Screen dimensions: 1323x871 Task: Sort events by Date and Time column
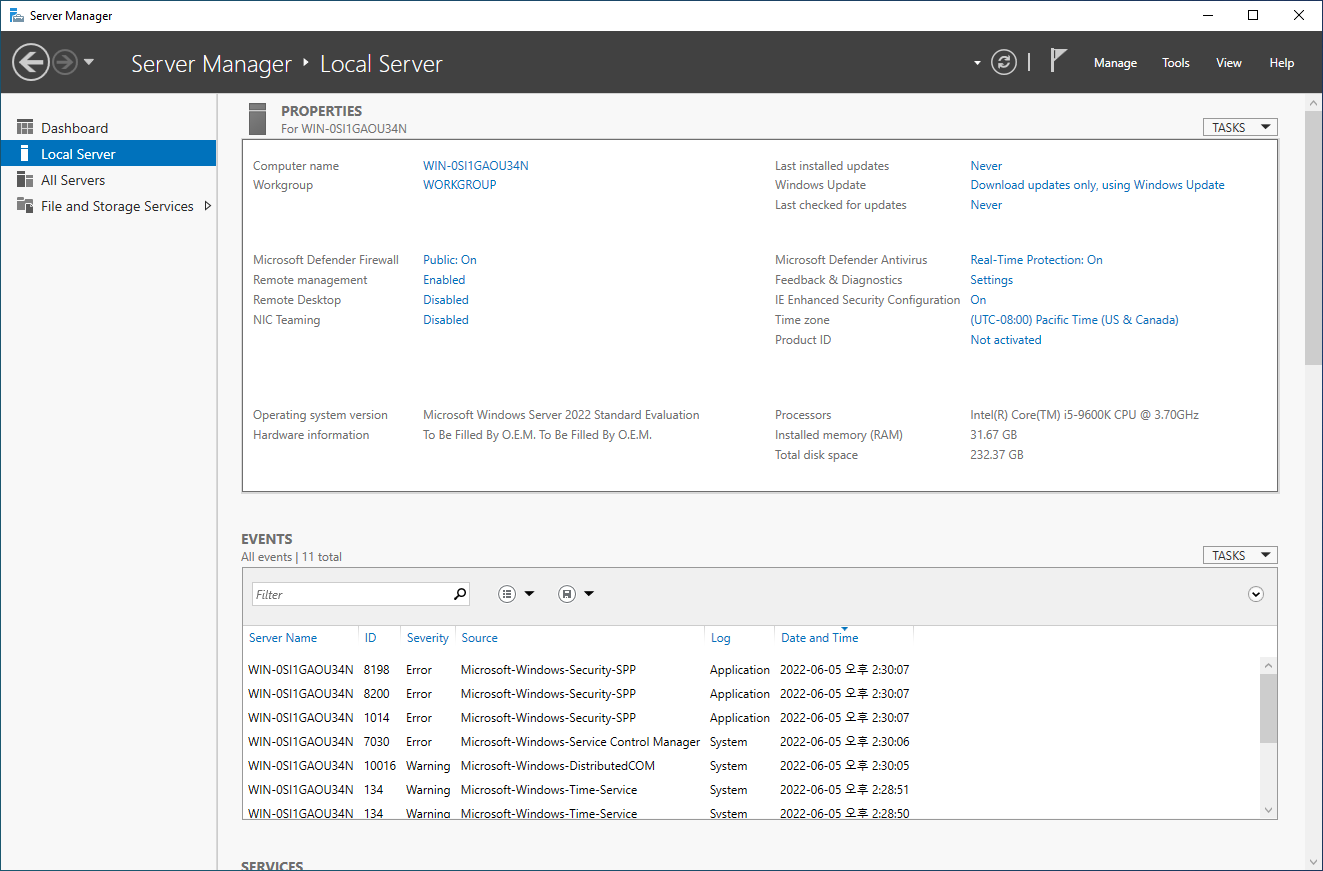(820, 638)
